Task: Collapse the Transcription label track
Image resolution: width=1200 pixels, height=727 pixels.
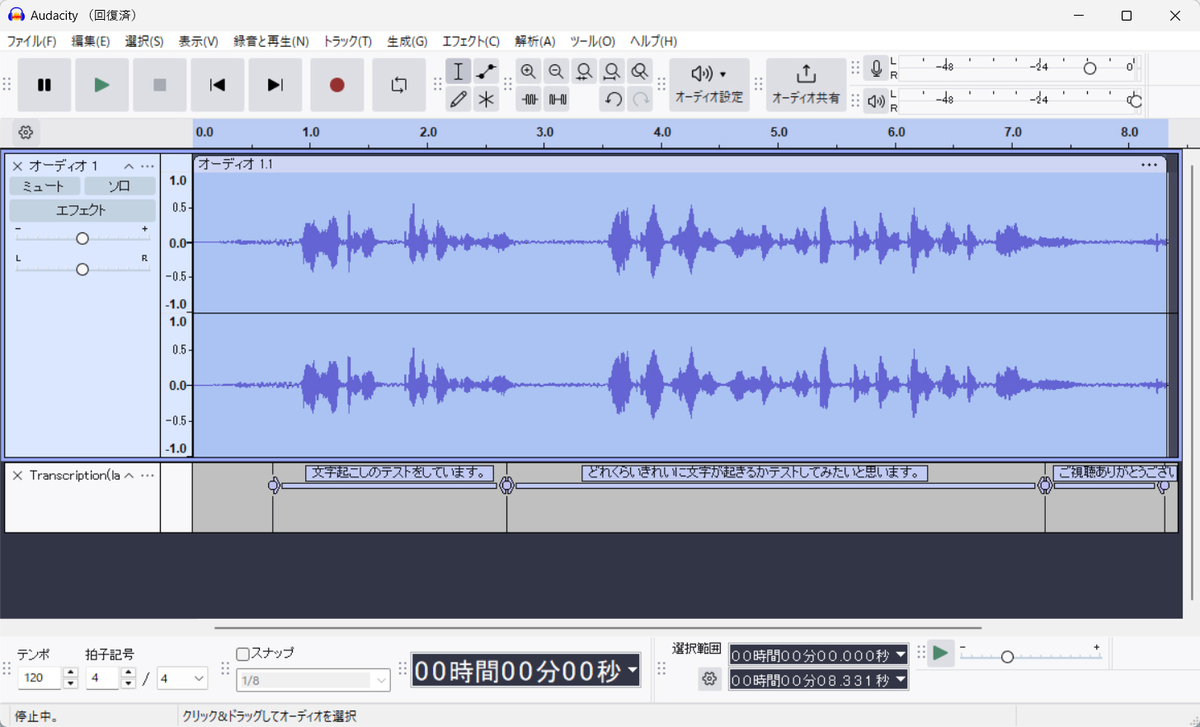Action: point(129,475)
